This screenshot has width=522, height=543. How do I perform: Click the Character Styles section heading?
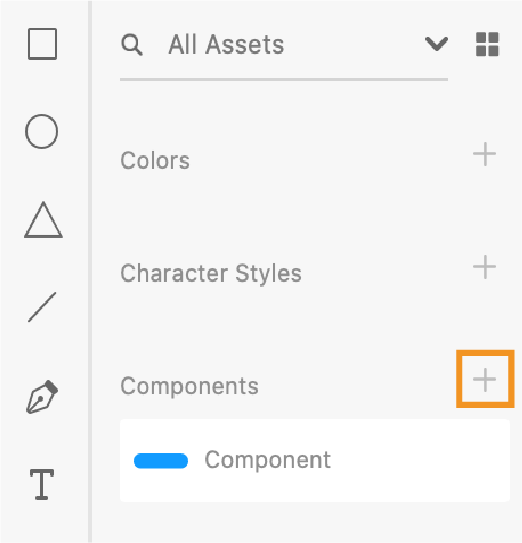(211, 274)
